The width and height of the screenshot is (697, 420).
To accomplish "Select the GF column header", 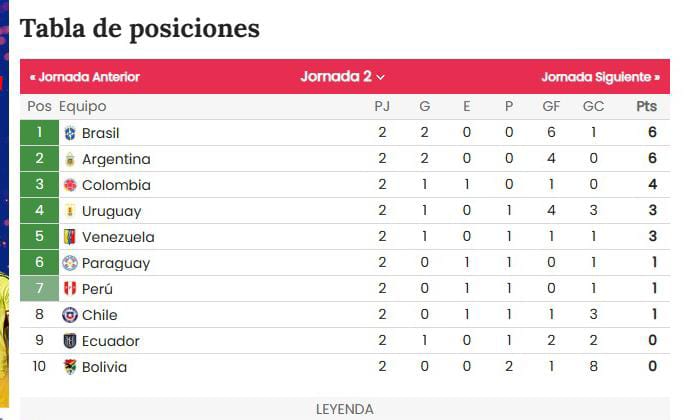I will (x=551, y=106).
